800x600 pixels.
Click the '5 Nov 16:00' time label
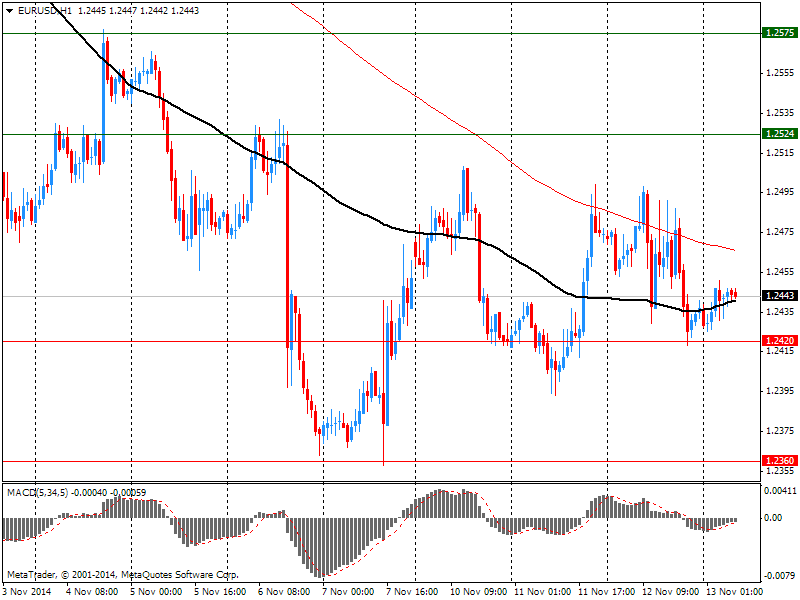point(220,591)
